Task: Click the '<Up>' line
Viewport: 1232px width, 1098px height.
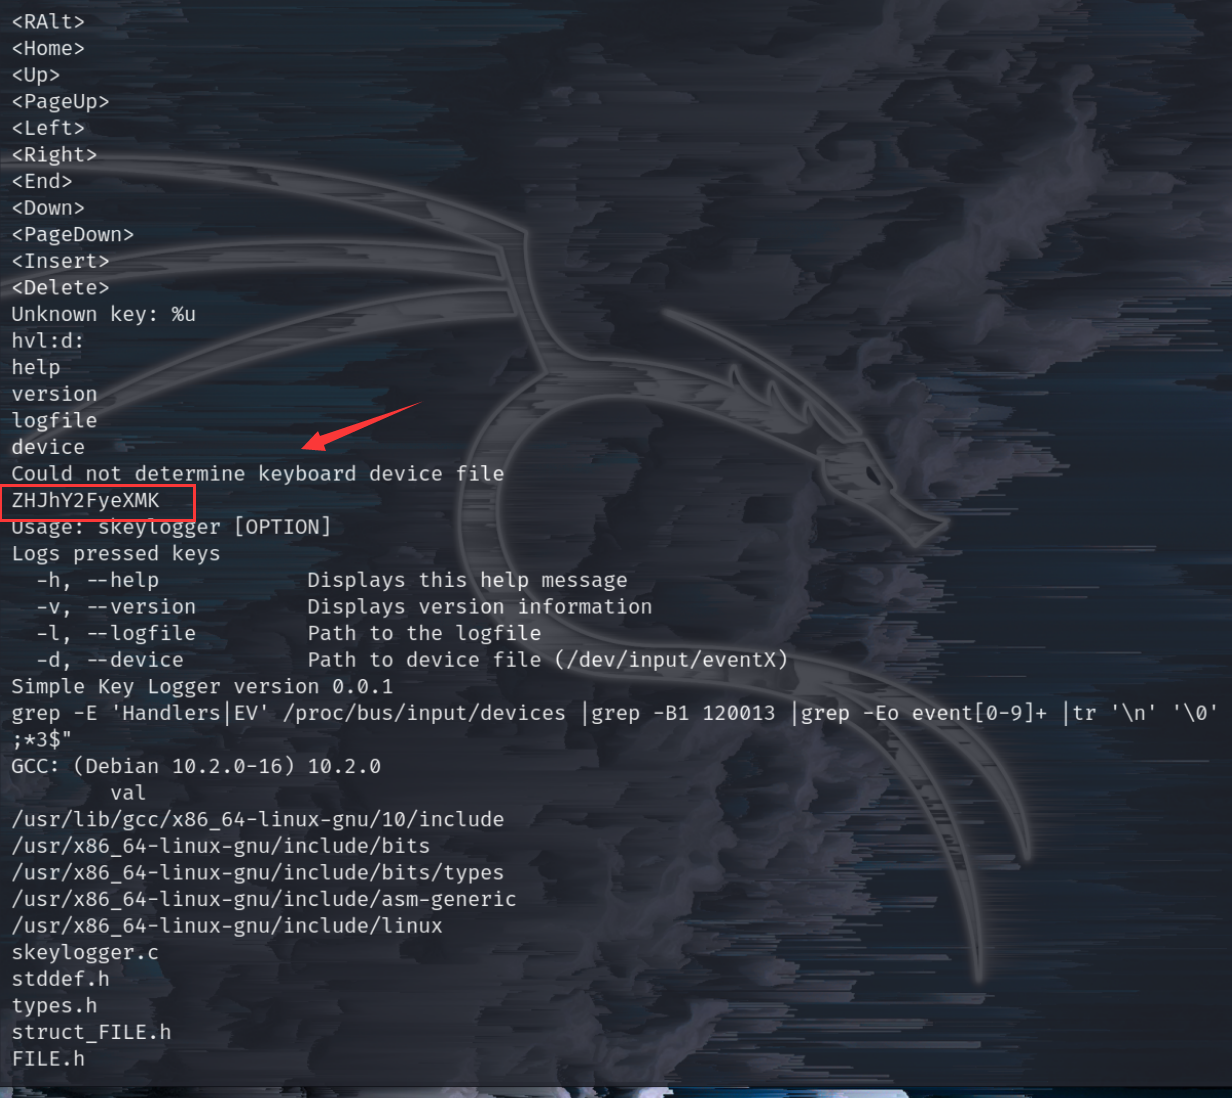Action: (x=36, y=75)
